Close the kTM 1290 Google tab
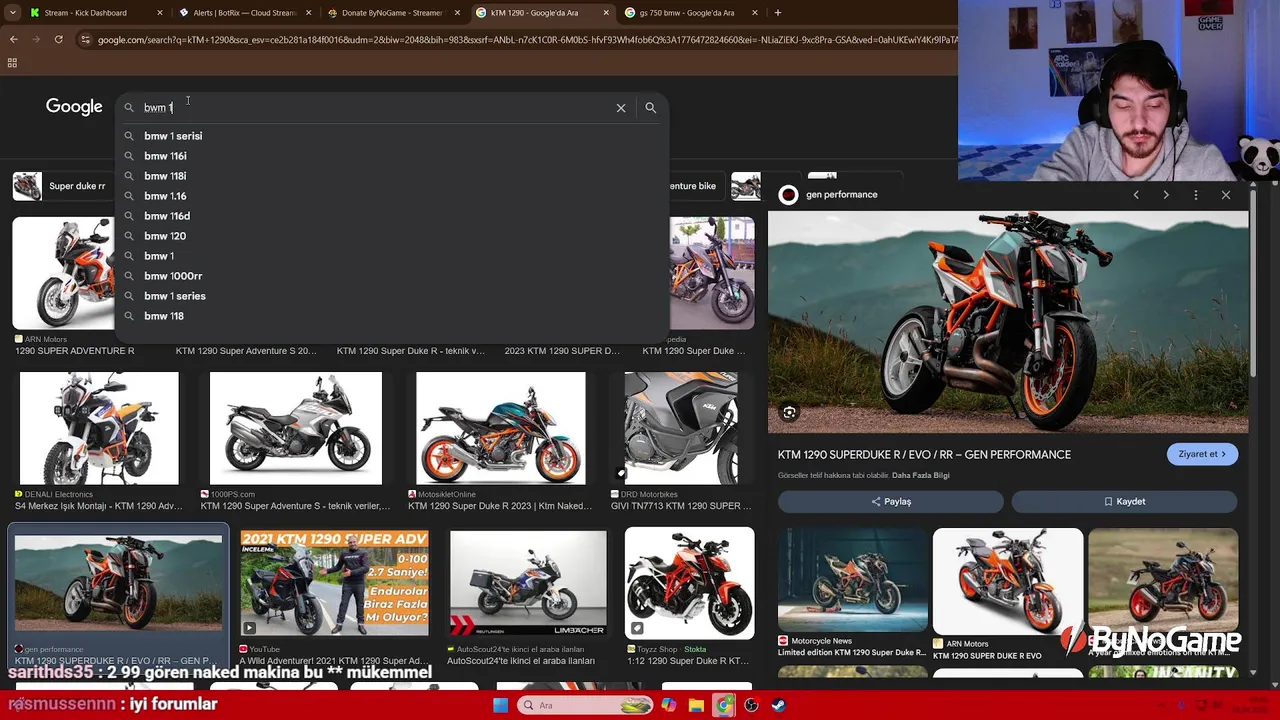This screenshot has width=1280, height=720. (605, 13)
